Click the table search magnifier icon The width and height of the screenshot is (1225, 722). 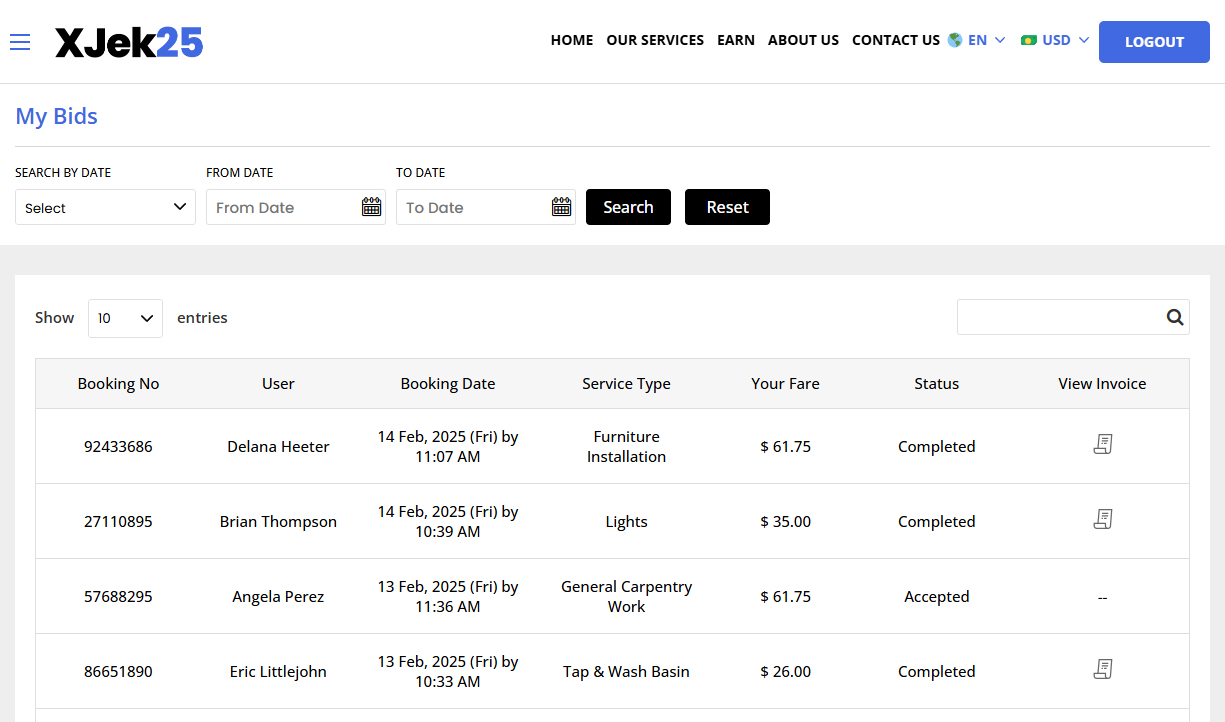(1174, 318)
